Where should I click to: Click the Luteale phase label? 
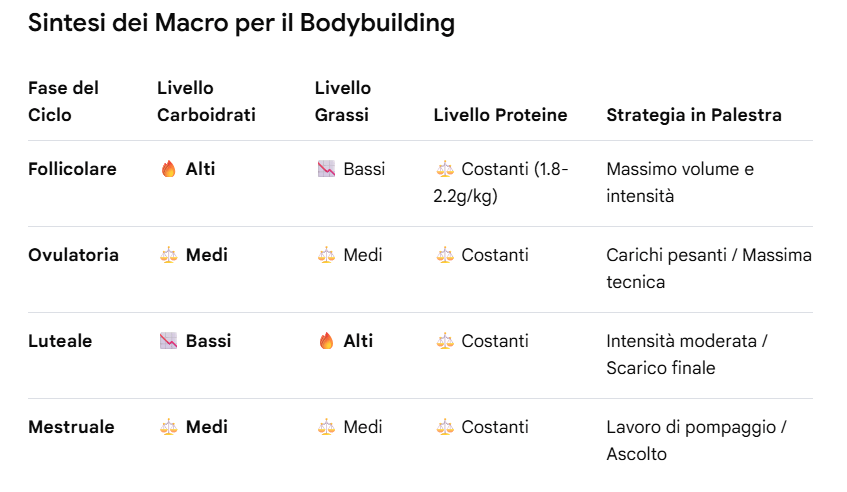click(60, 341)
